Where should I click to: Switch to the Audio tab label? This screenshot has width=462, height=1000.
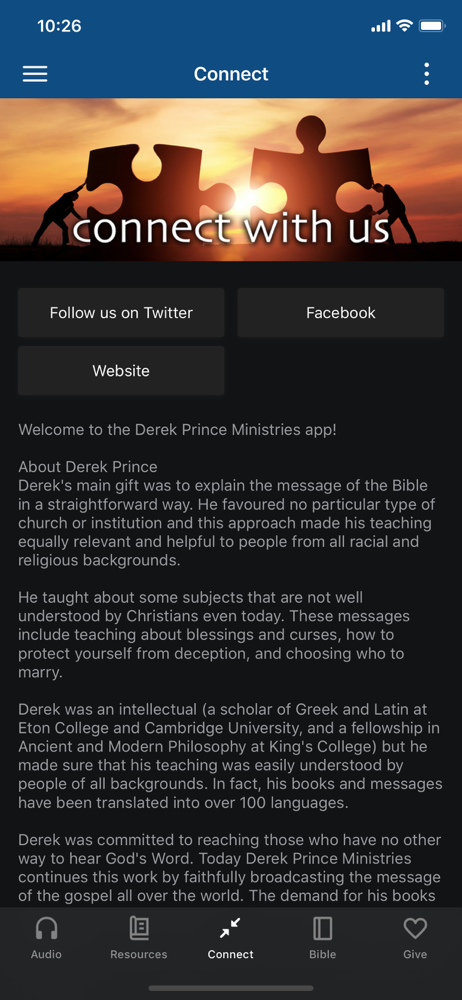(x=47, y=955)
